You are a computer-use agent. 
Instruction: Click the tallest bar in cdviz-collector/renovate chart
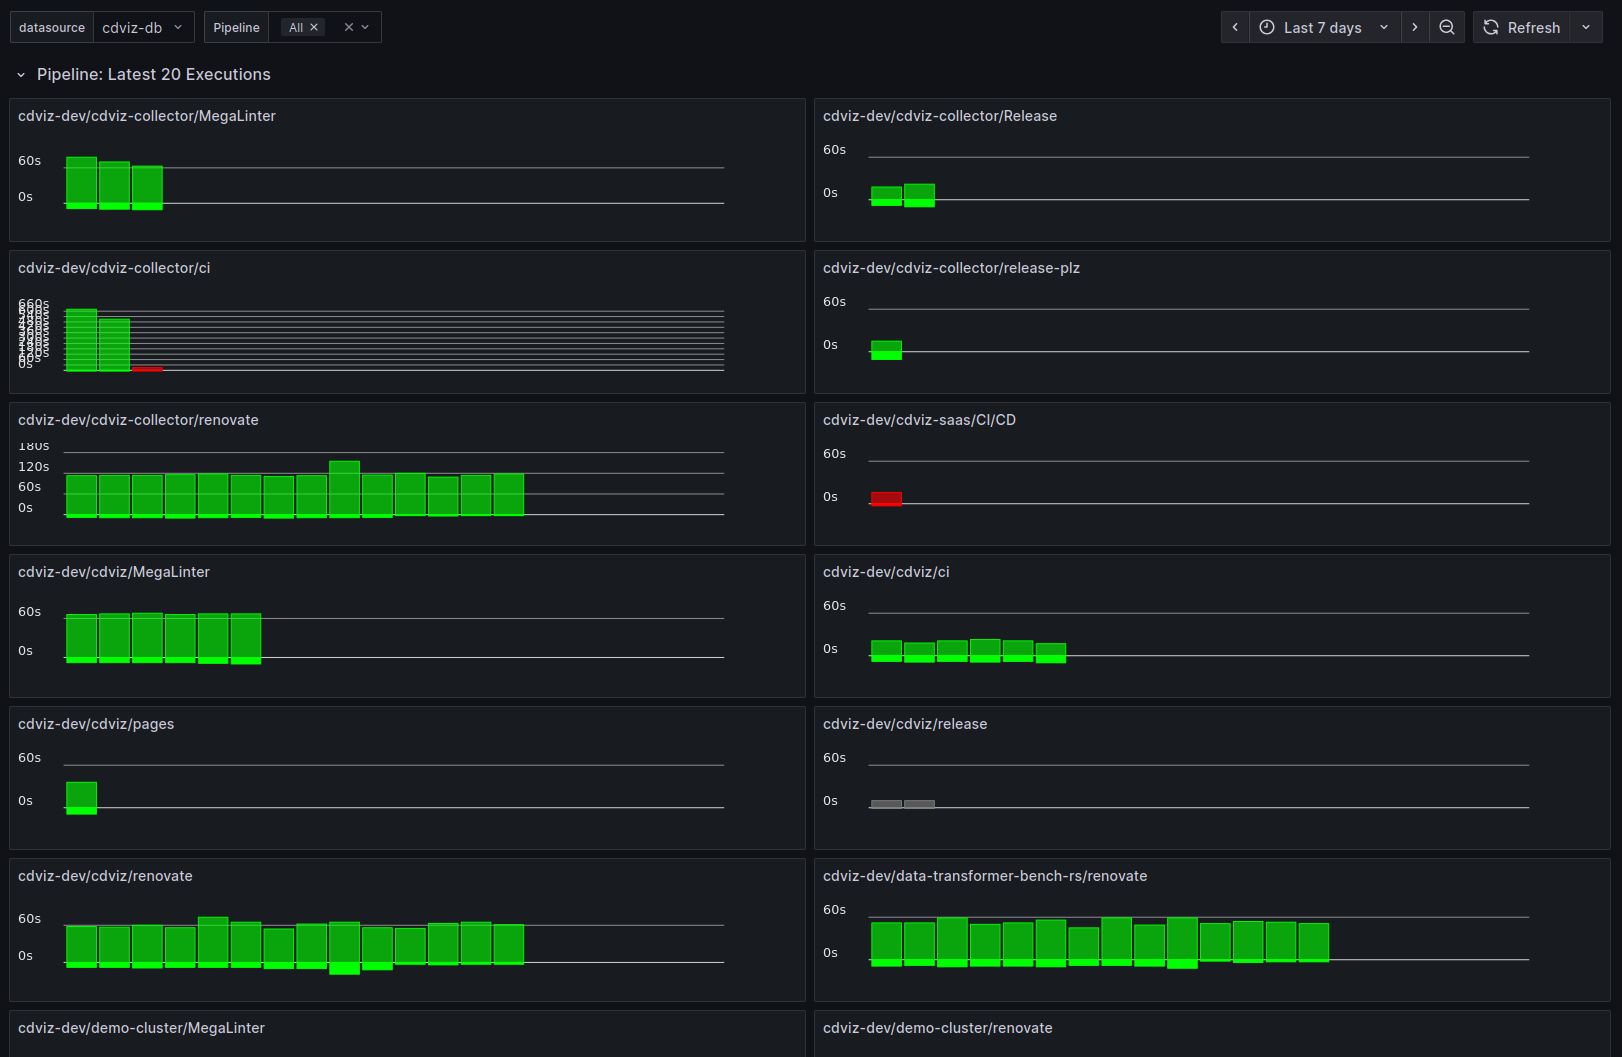pyautogui.click(x=344, y=489)
